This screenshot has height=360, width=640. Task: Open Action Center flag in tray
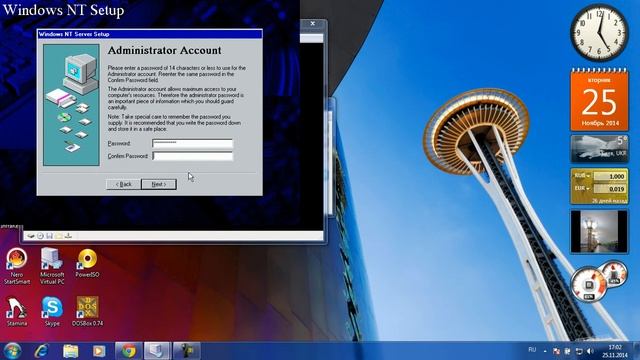tap(556, 351)
